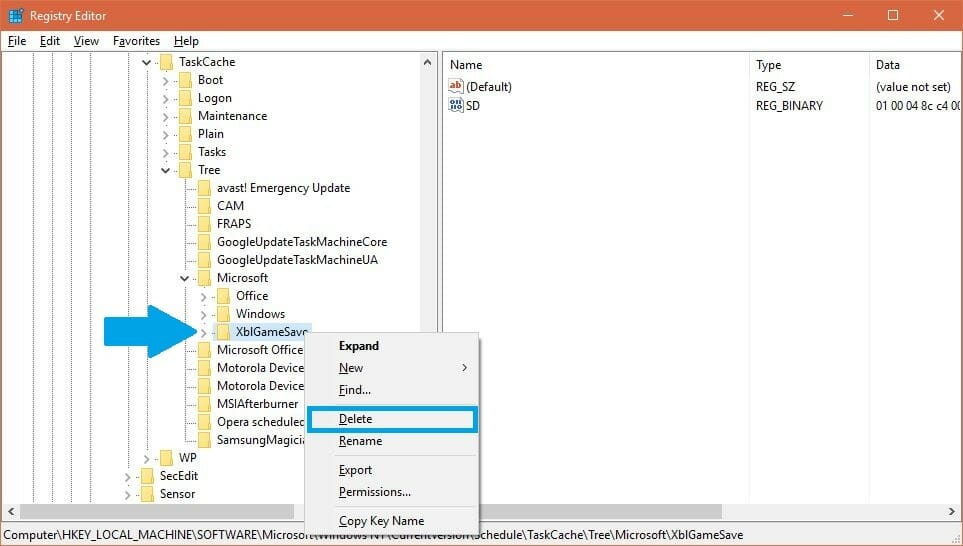This screenshot has width=963, height=546.
Task: Click the Microsoft folder icon
Action: (x=205, y=278)
